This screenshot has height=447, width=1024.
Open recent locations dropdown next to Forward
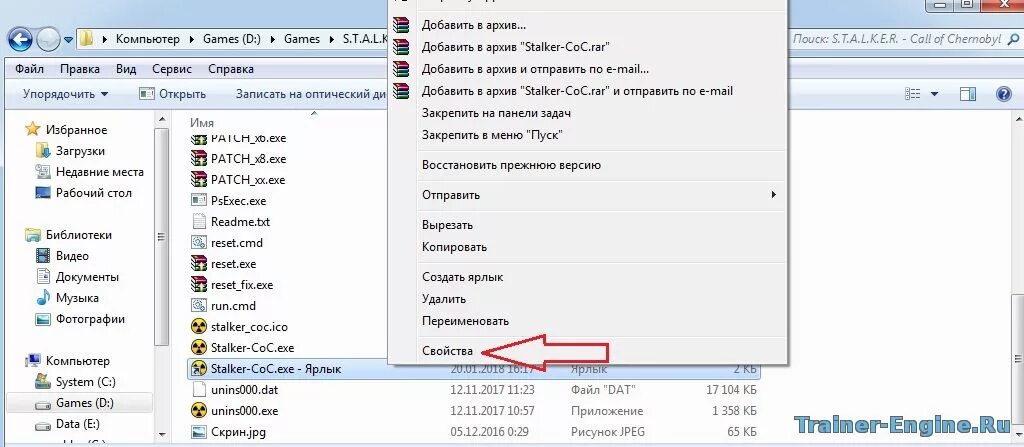69,40
